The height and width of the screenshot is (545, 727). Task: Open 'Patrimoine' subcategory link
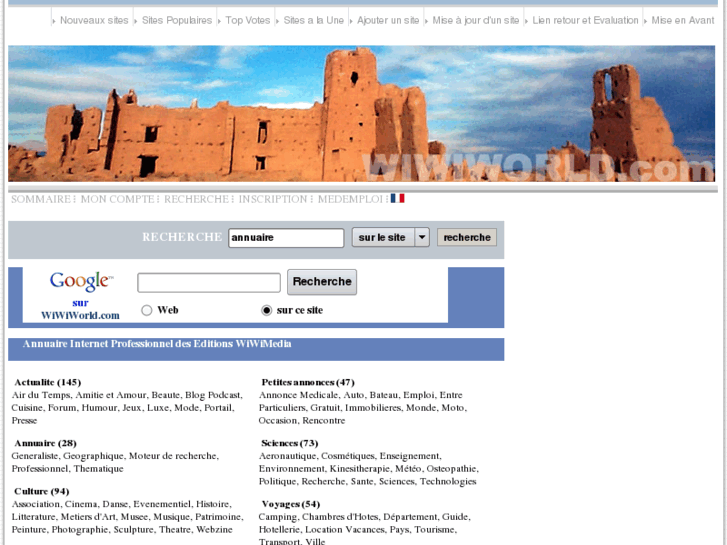coord(218,517)
